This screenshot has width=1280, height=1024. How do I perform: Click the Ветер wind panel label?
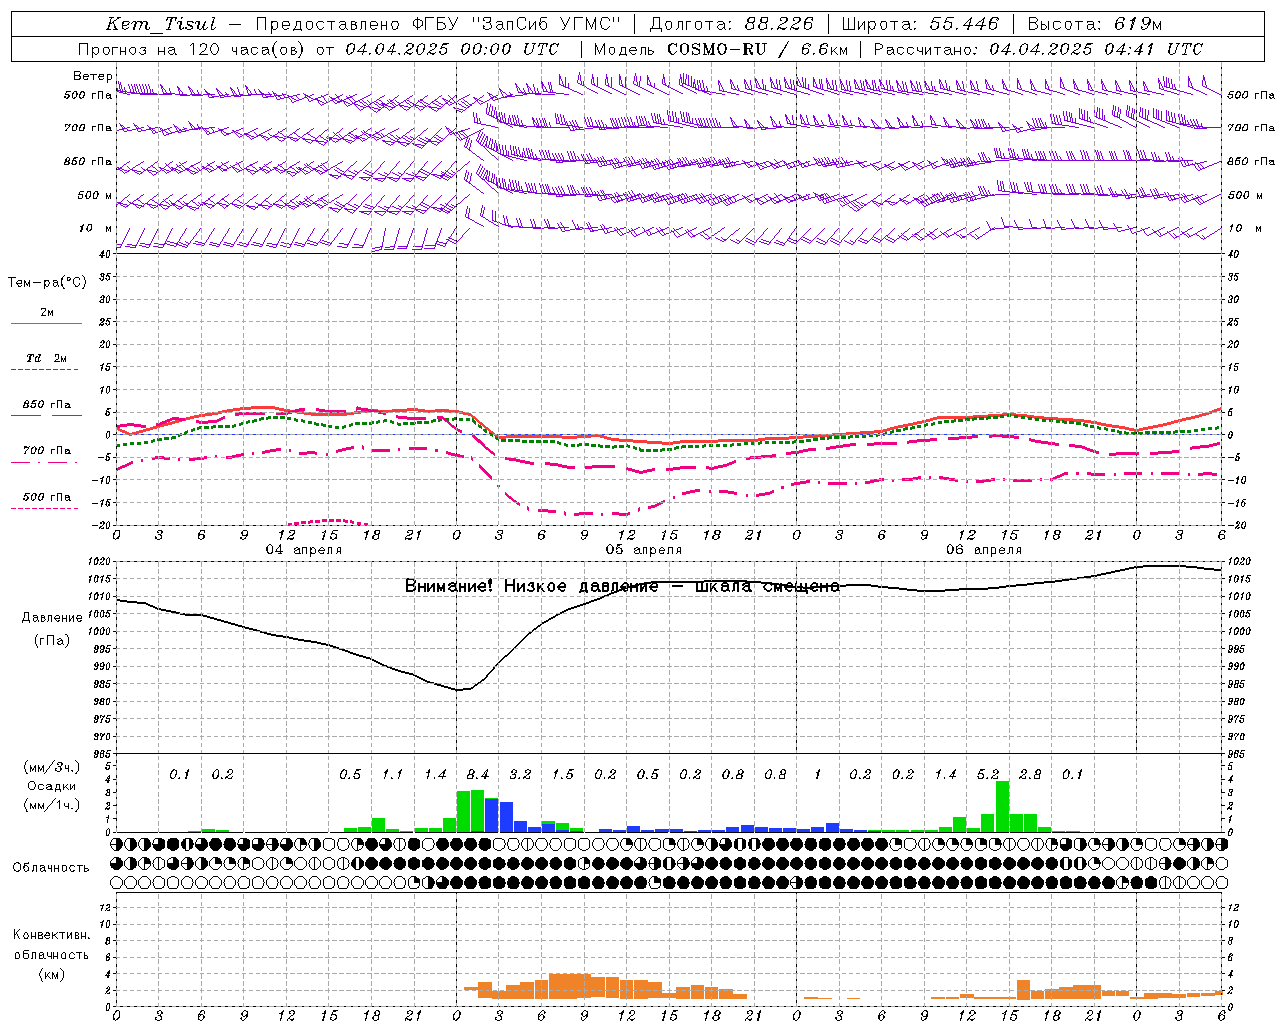point(93,76)
